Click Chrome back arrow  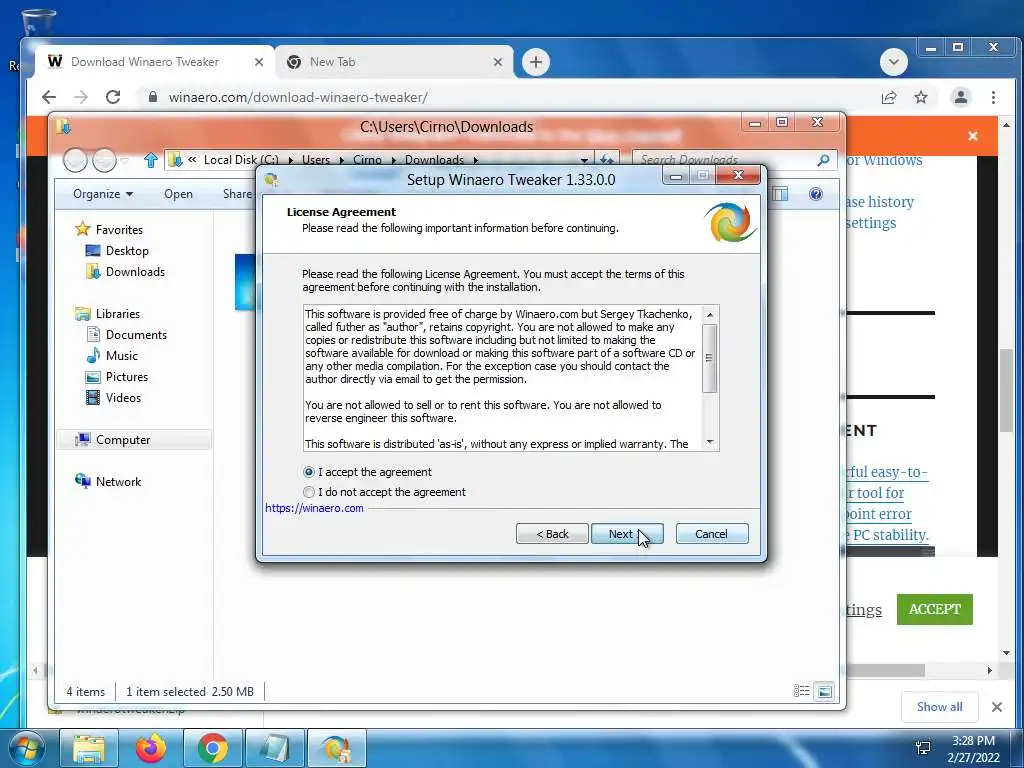[49, 97]
